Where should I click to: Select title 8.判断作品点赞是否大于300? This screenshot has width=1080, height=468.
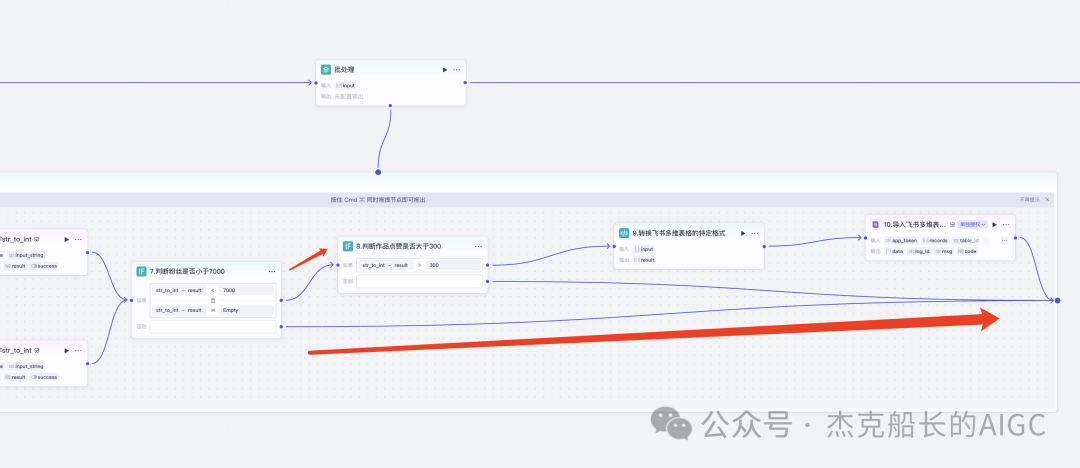tap(399, 246)
